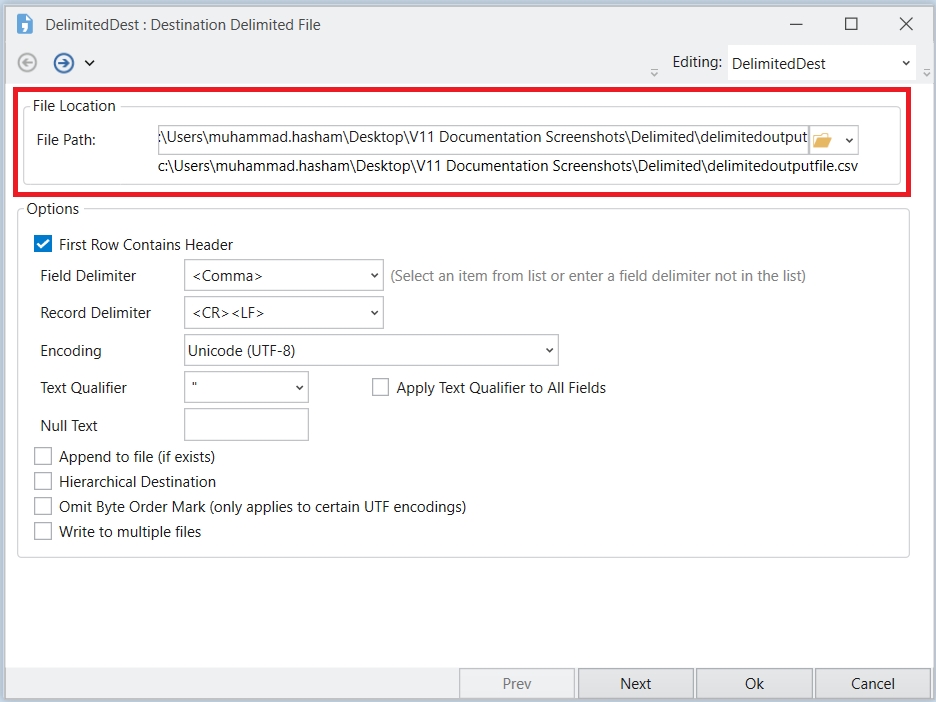936x702 pixels.
Task: Expand the Text Qualifier combo box
Action: [x=246, y=387]
